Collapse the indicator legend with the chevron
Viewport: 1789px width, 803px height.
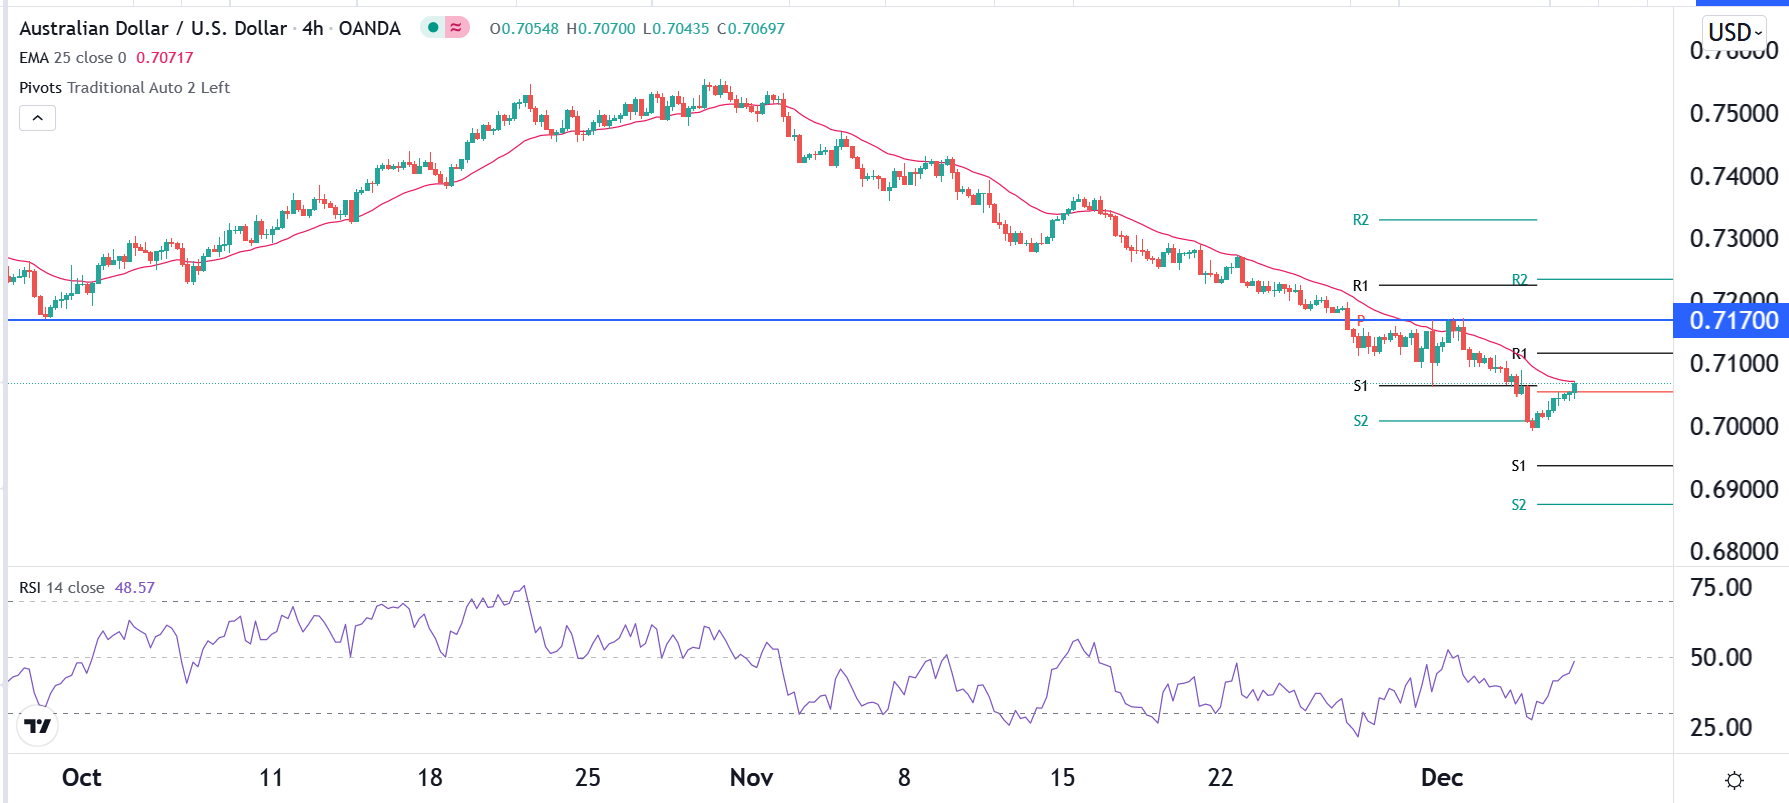[x=38, y=118]
